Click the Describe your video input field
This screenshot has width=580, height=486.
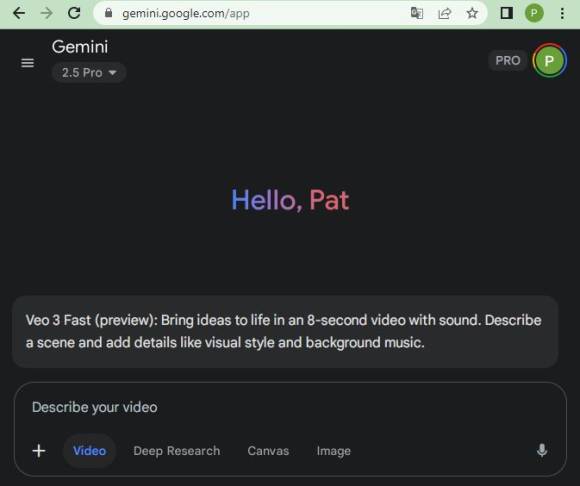pos(290,407)
